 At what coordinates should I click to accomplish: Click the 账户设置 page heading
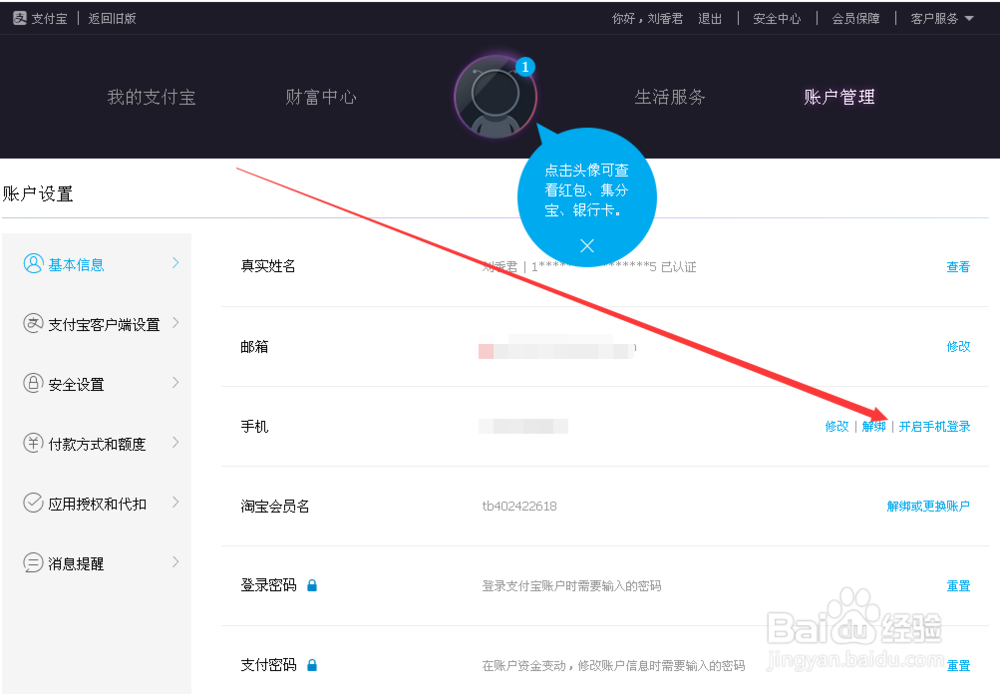point(38,193)
